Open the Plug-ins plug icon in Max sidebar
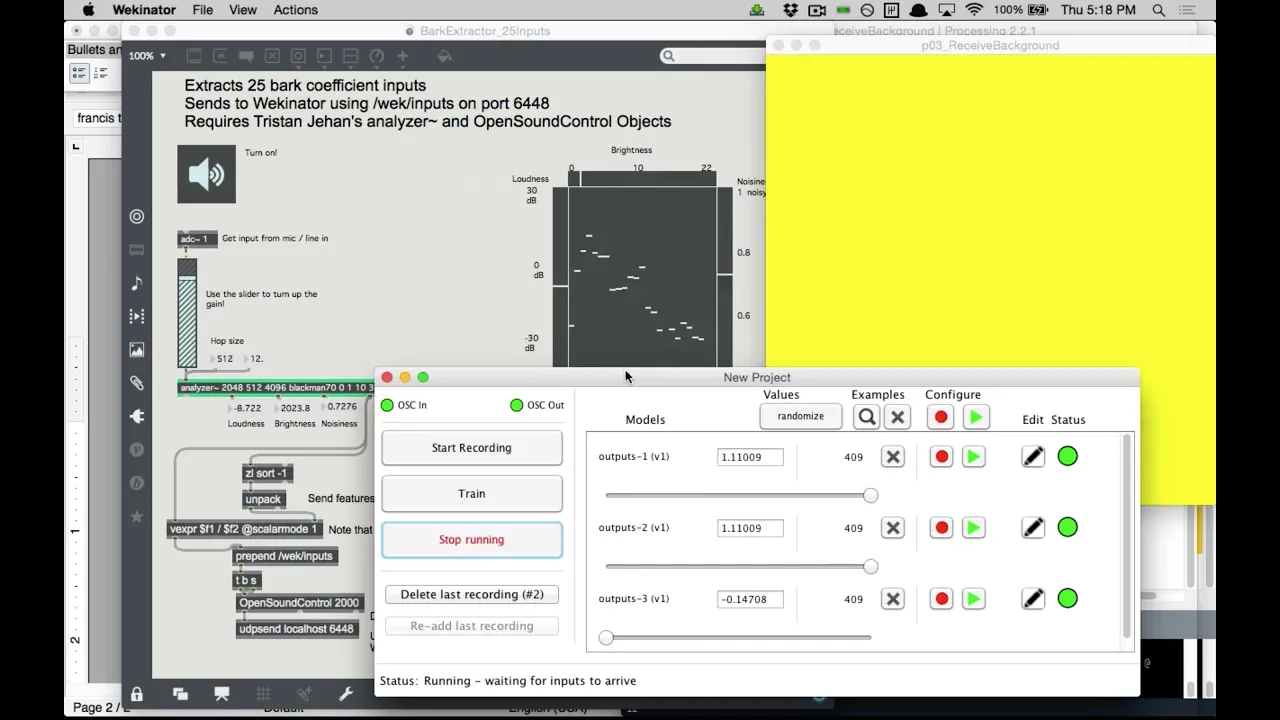 point(137,416)
